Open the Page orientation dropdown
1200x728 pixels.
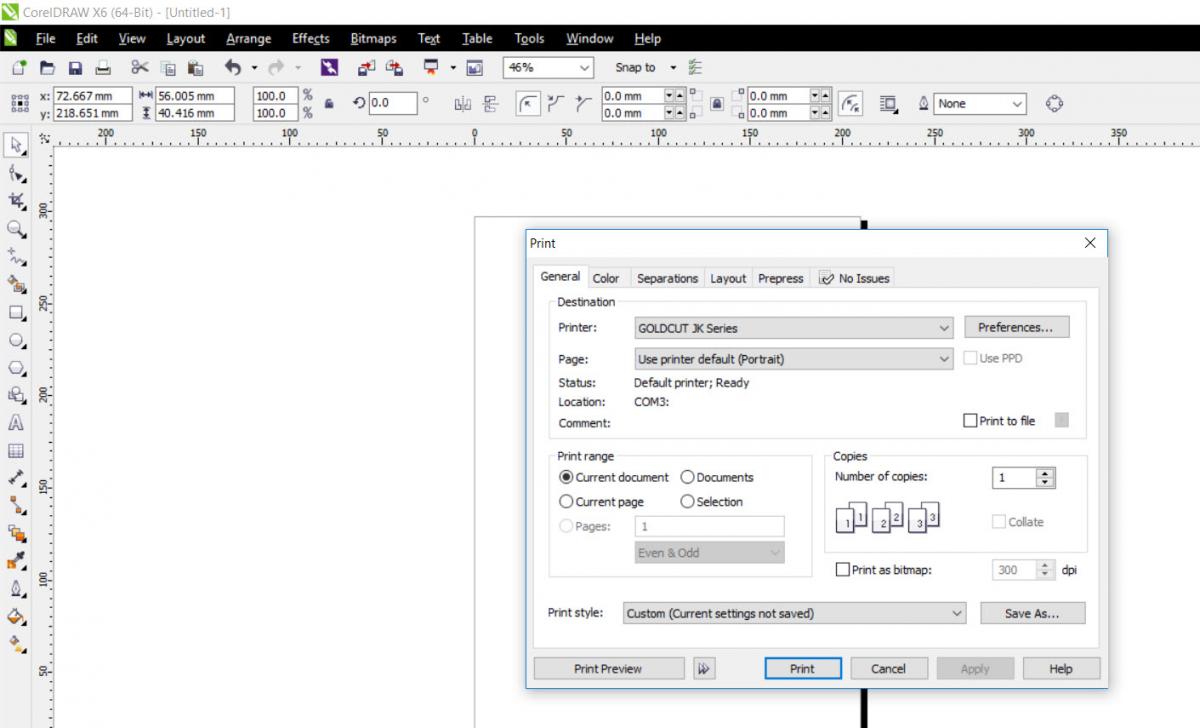794,359
